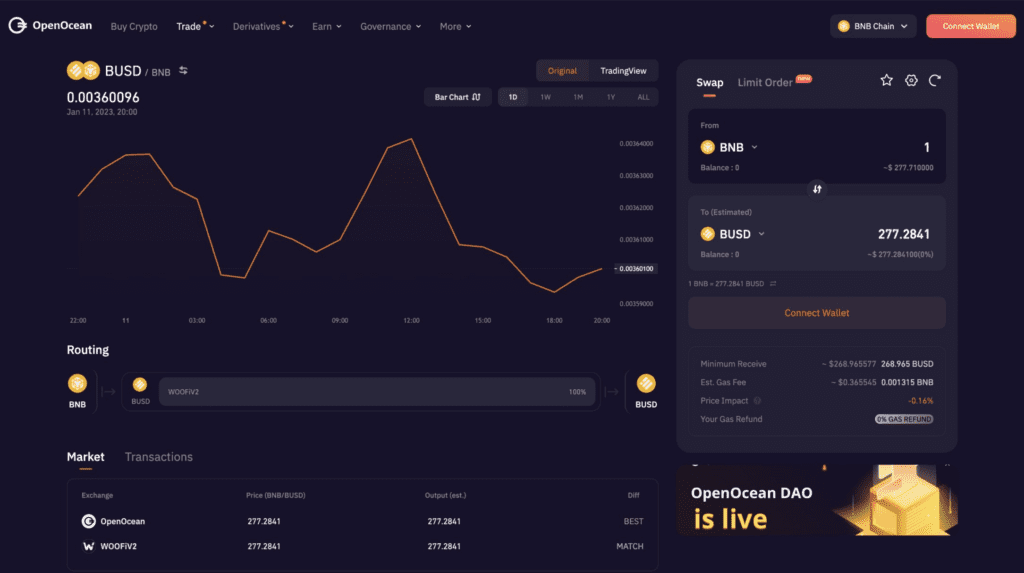Open Buy Crypto page

click(x=134, y=26)
